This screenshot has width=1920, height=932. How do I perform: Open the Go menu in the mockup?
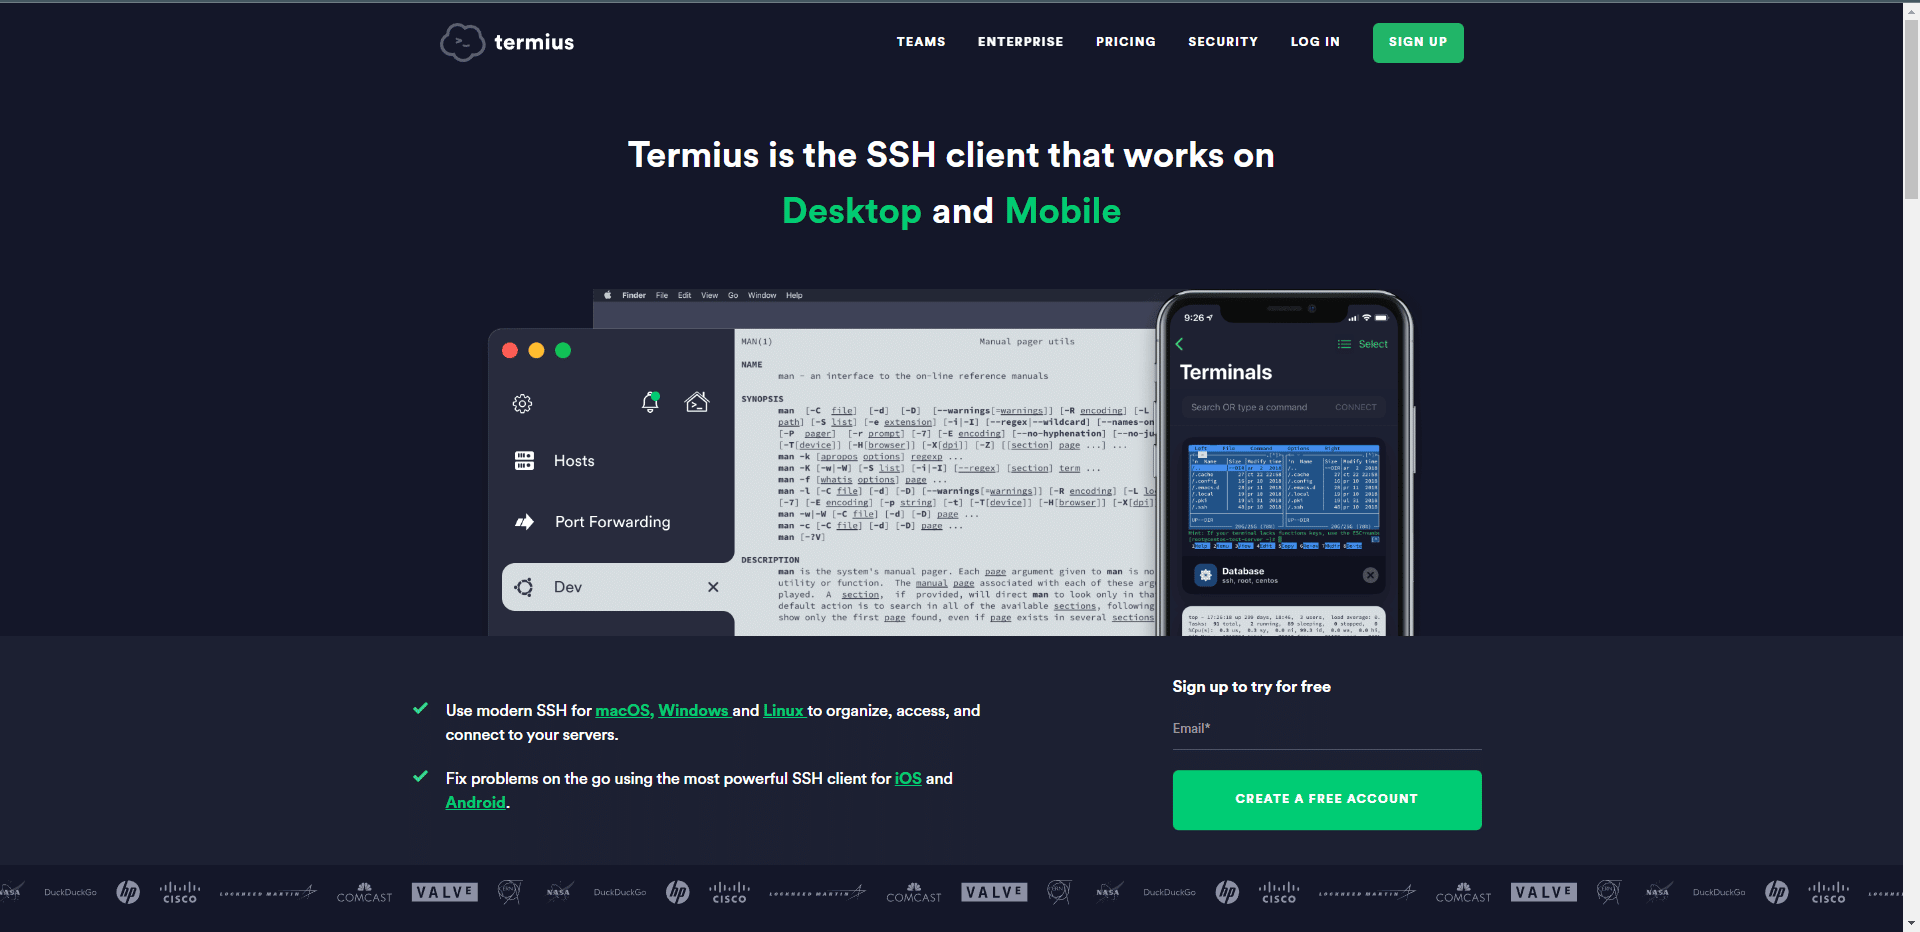click(733, 295)
